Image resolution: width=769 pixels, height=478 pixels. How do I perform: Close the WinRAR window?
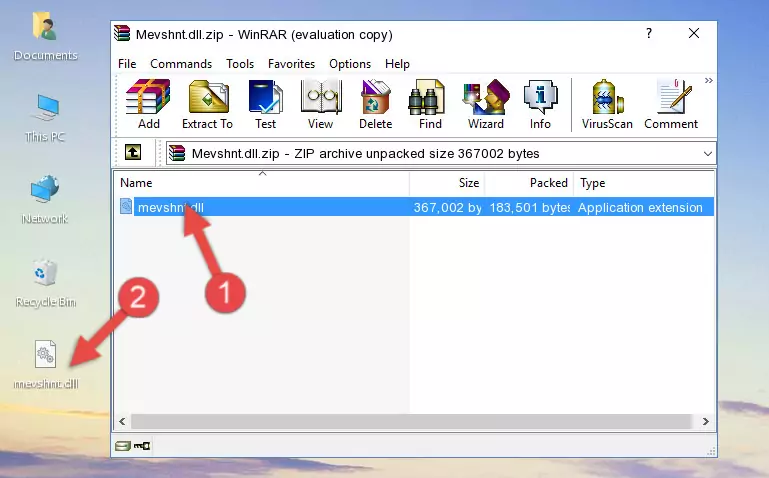(693, 33)
